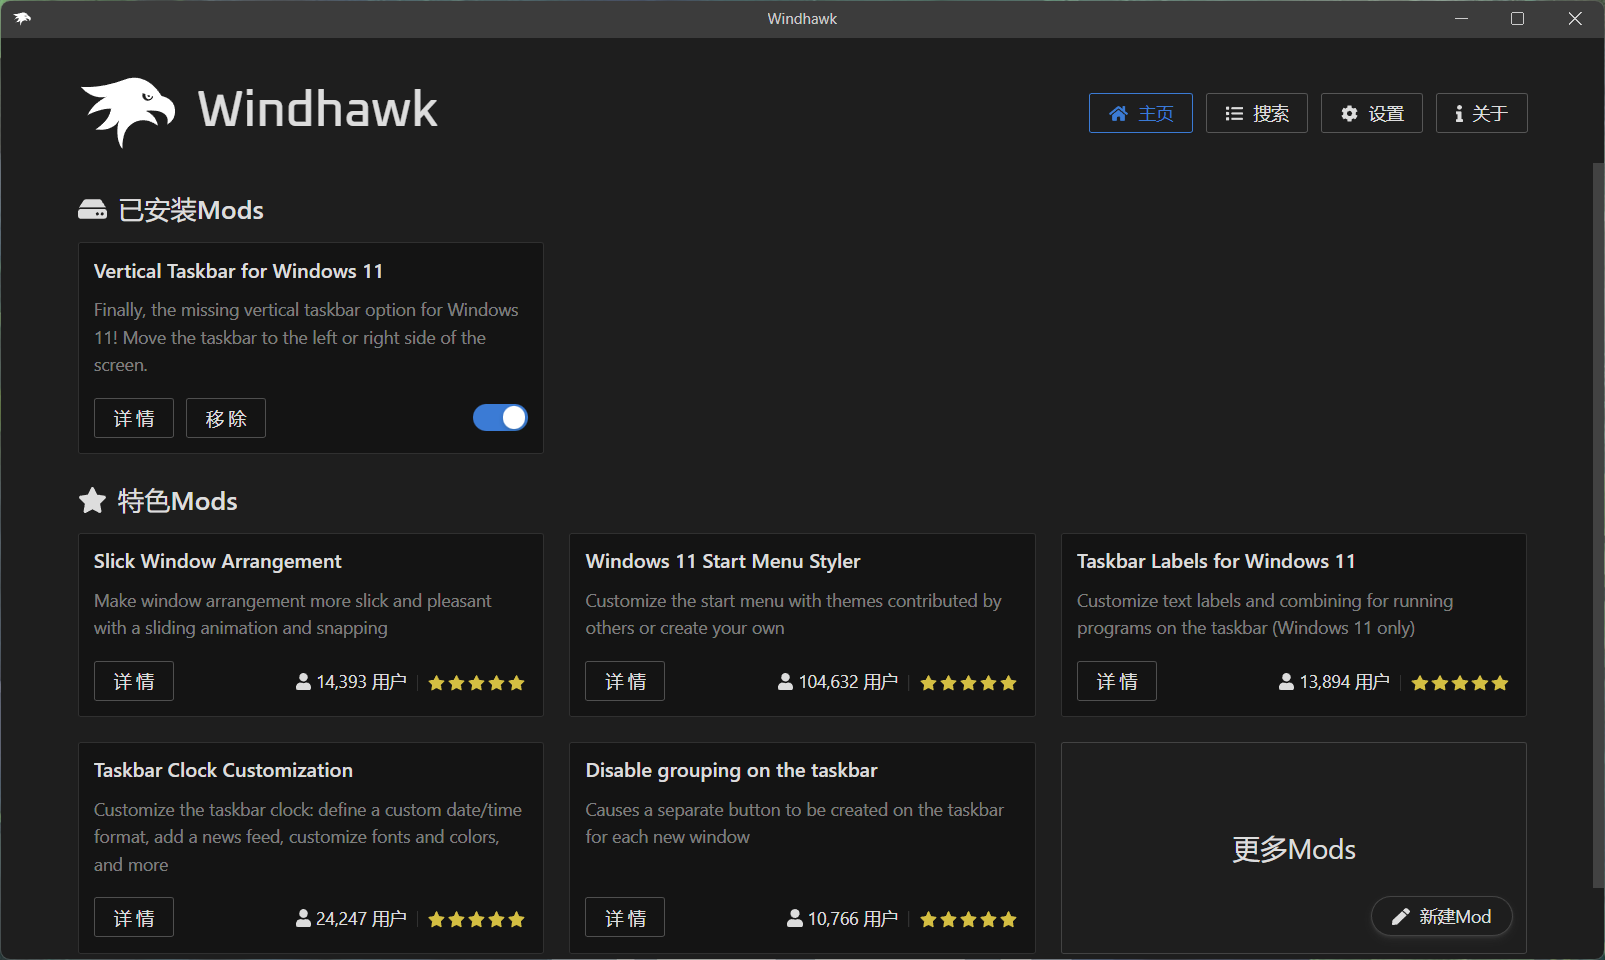Close the Windhawk window
The image size is (1605, 960).
[1575, 18]
